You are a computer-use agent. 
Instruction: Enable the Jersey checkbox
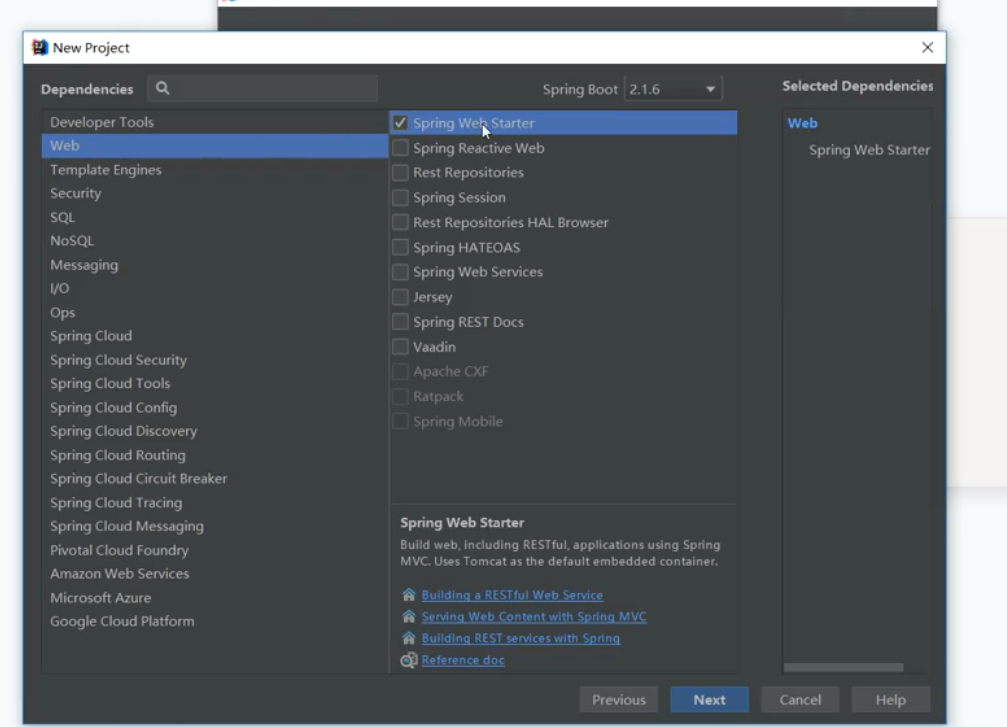[400, 297]
